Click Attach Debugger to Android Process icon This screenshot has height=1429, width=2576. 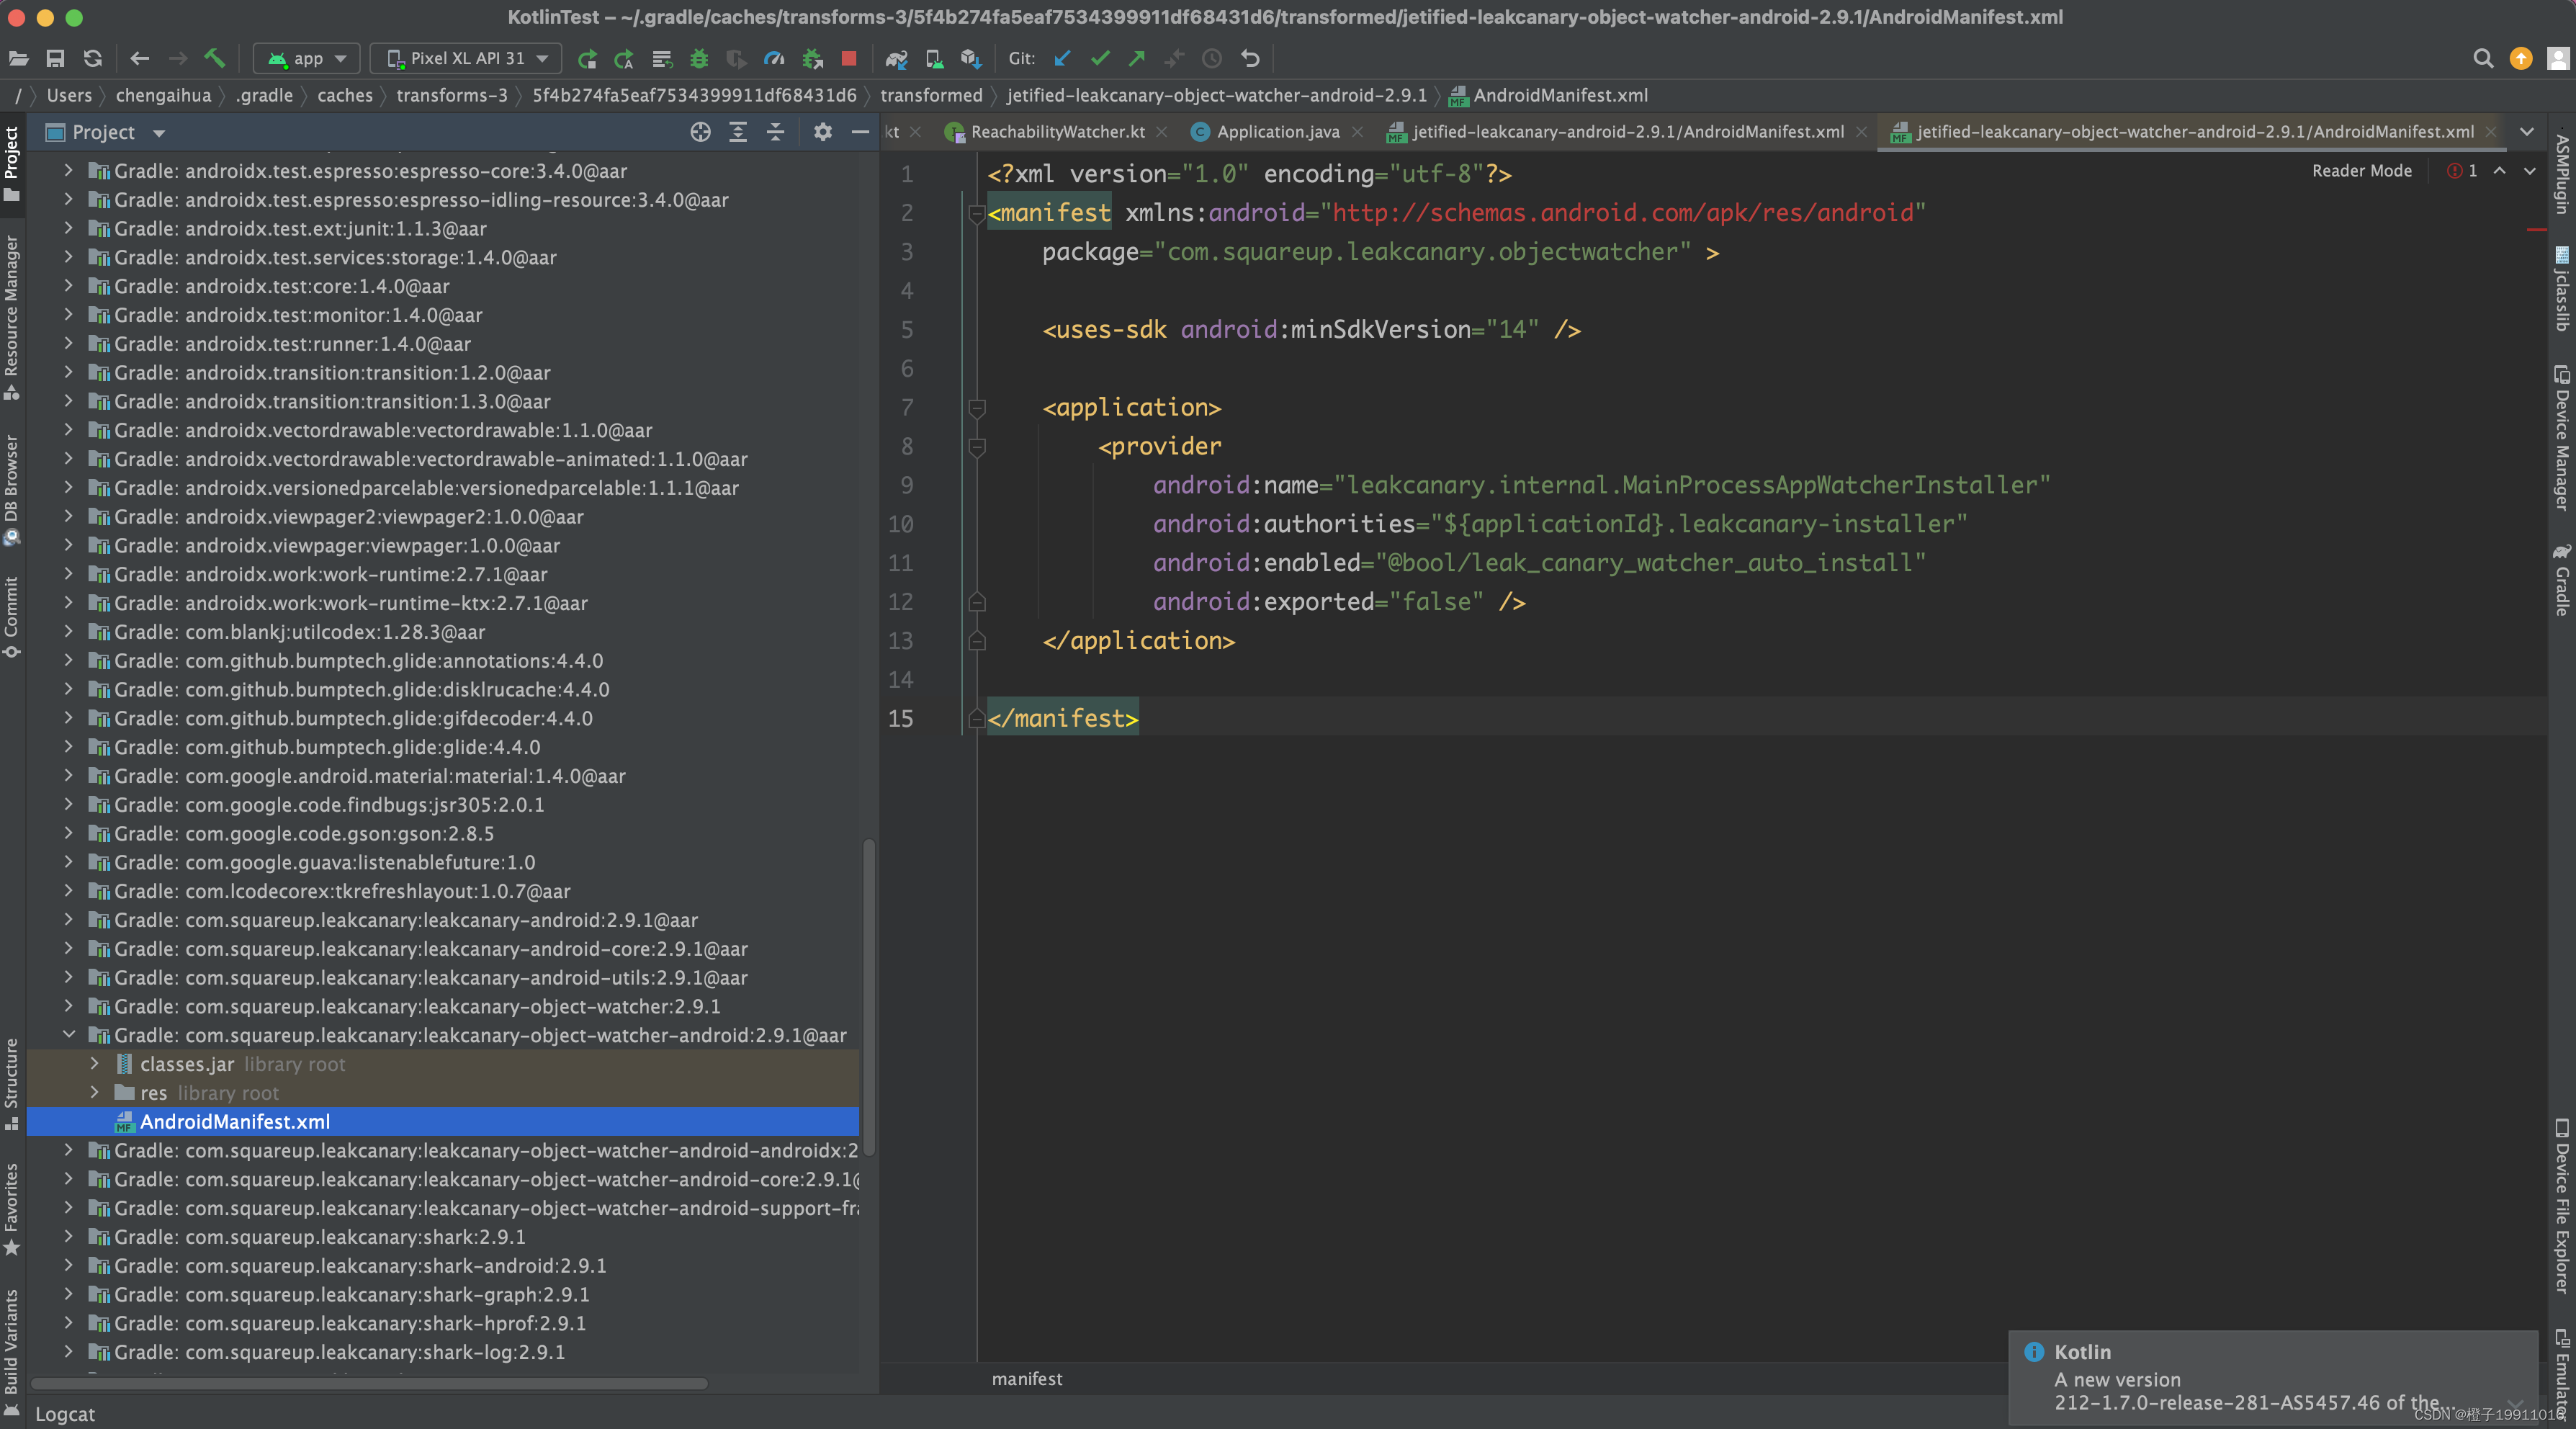coord(812,59)
